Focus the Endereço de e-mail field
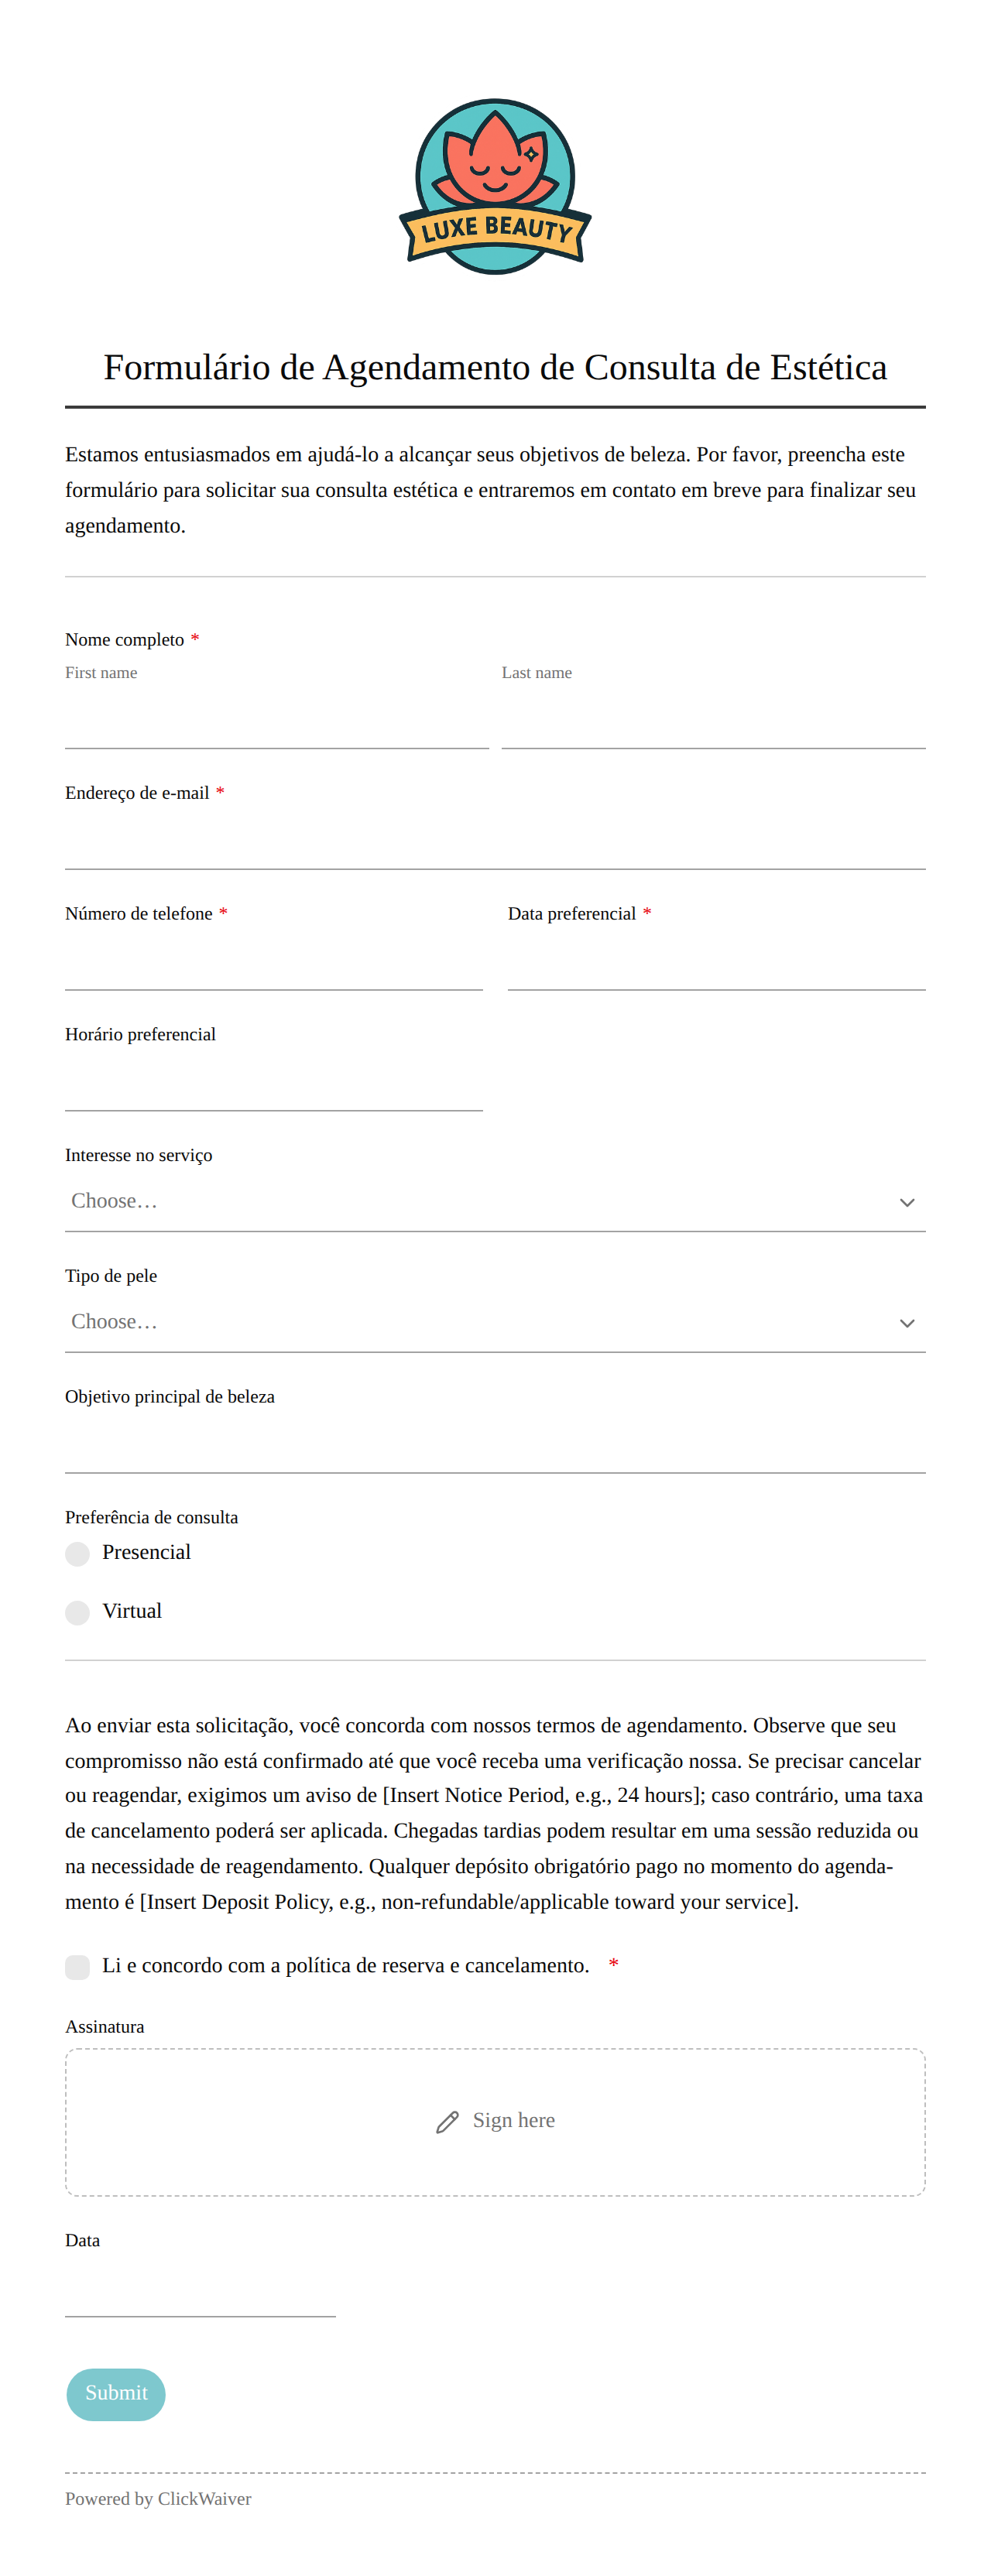Image resolution: width=991 pixels, height=2576 pixels. click(495, 841)
